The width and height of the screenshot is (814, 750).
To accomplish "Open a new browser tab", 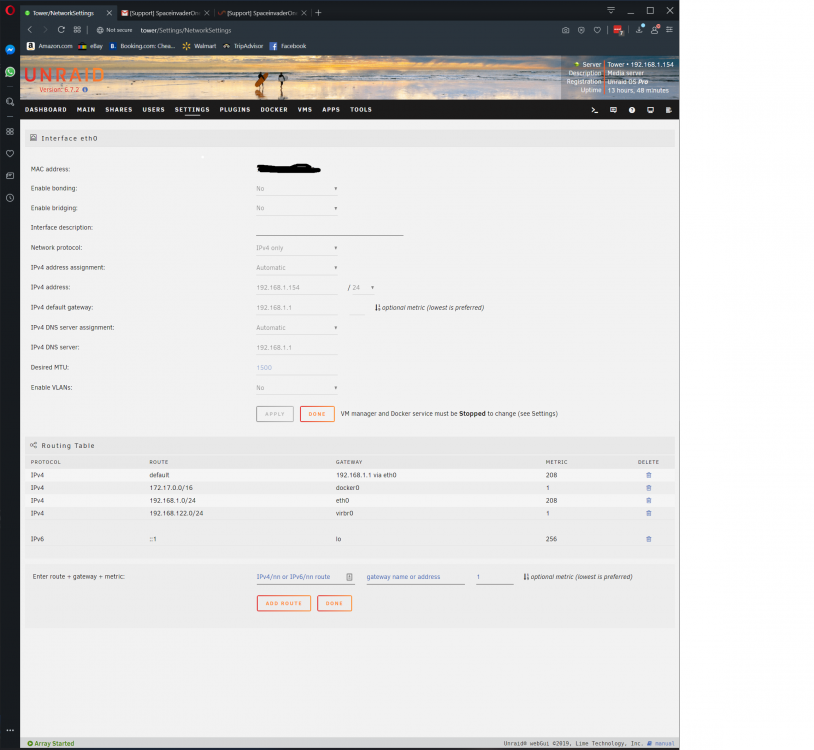I will (318, 12).
